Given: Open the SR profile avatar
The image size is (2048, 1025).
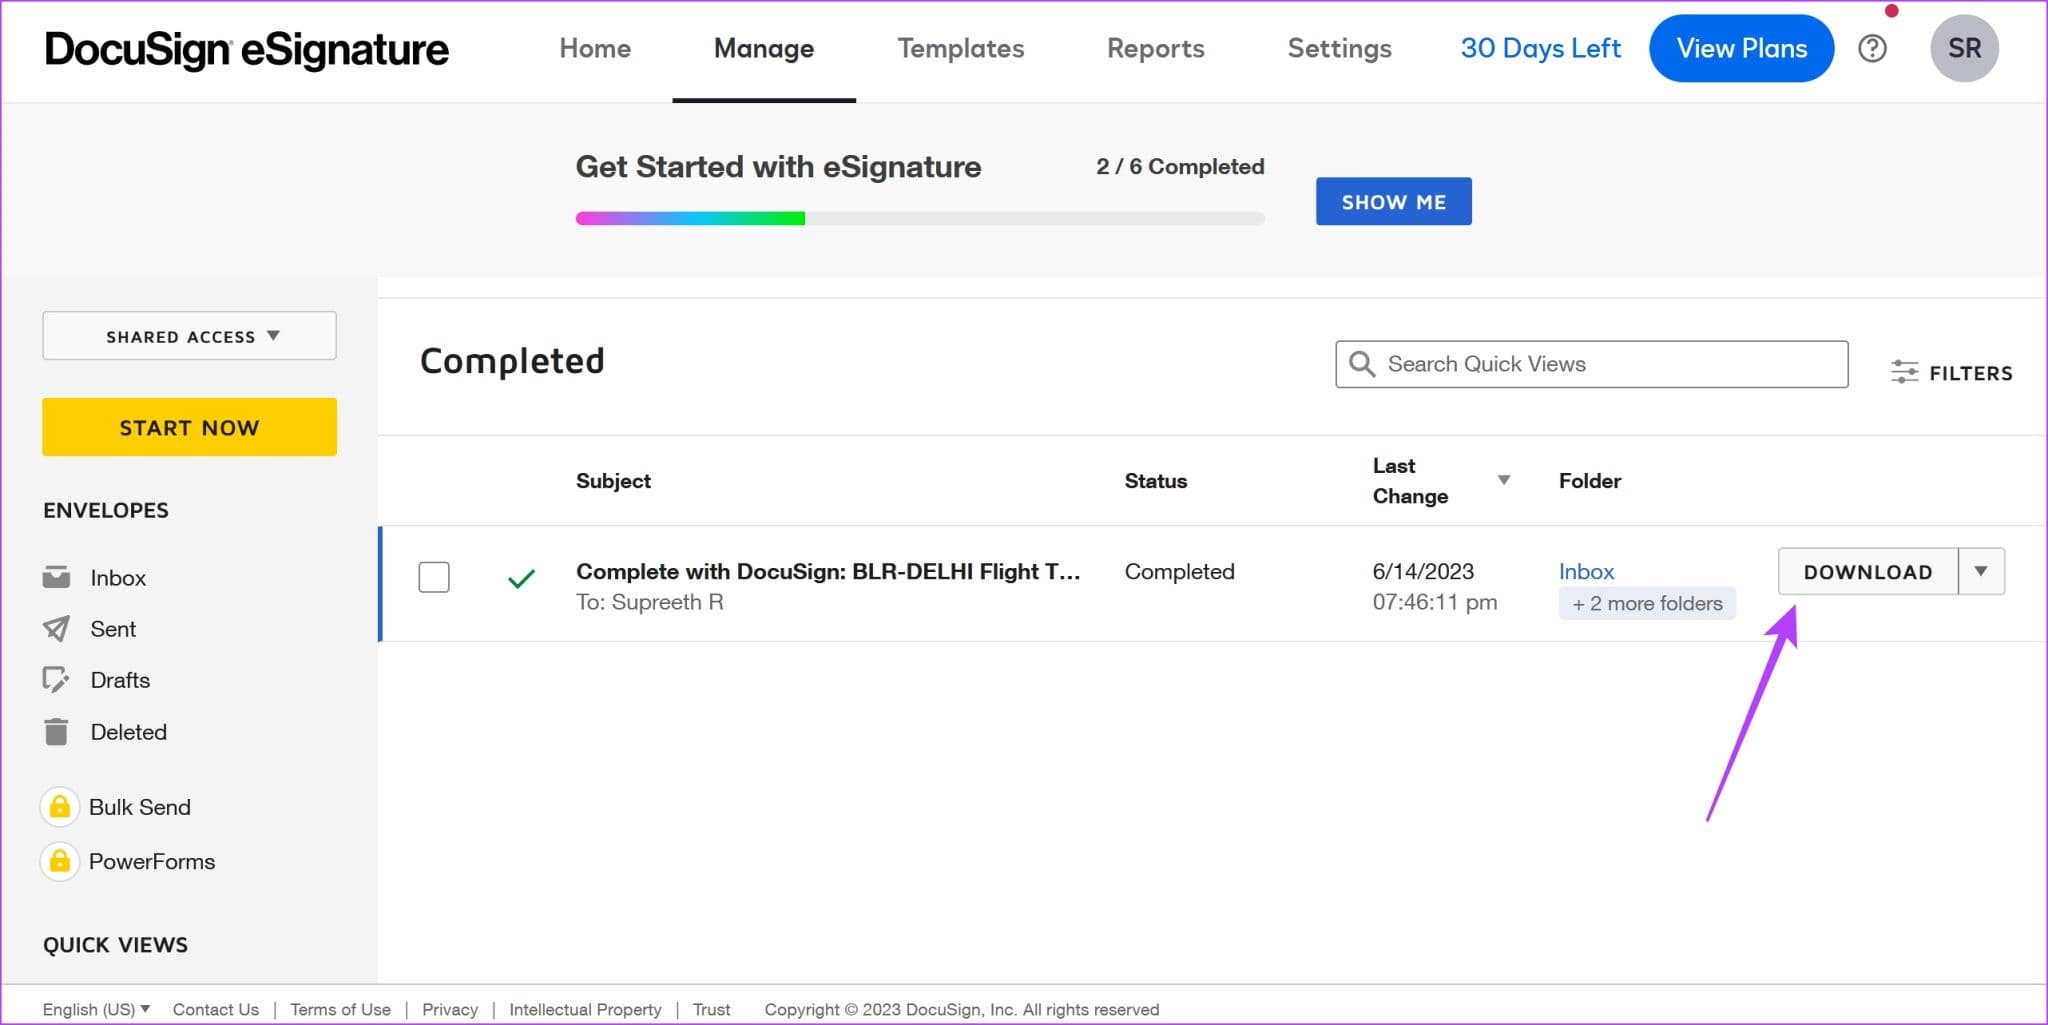Looking at the screenshot, I should coord(1964,48).
